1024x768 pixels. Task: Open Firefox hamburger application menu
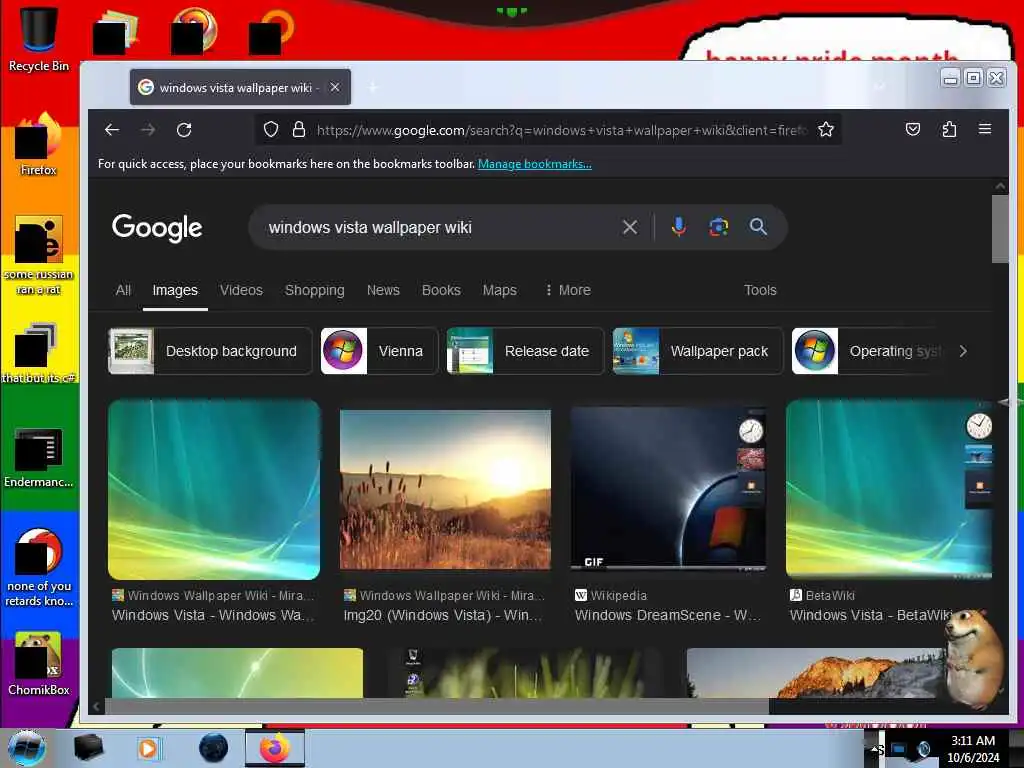(x=985, y=129)
